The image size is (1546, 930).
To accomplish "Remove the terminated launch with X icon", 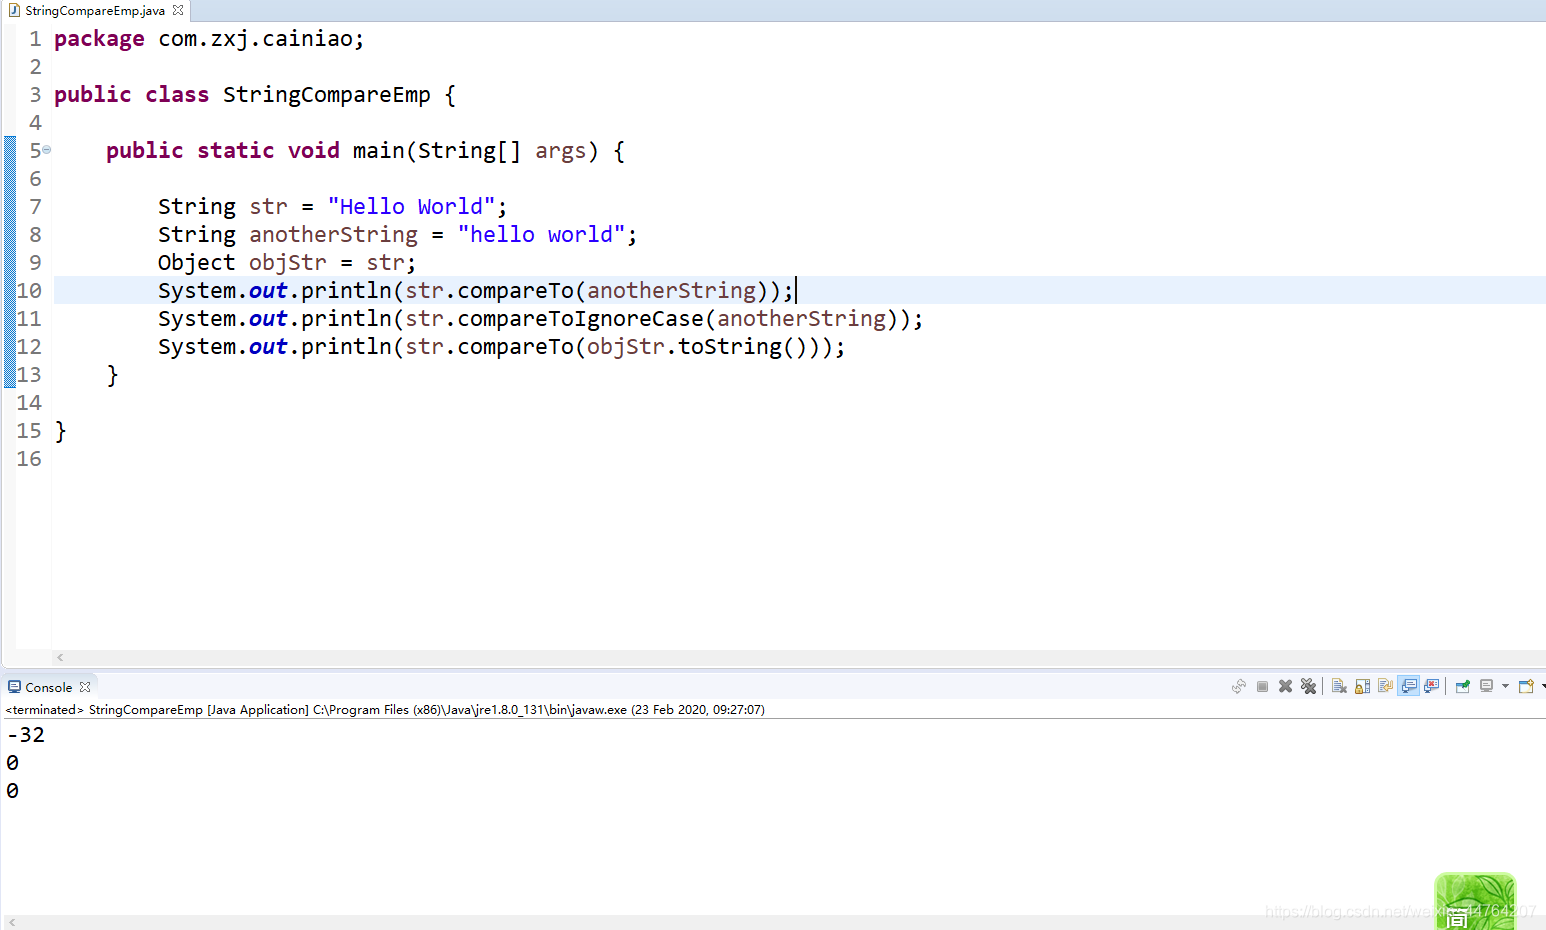I will click(x=1285, y=686).
